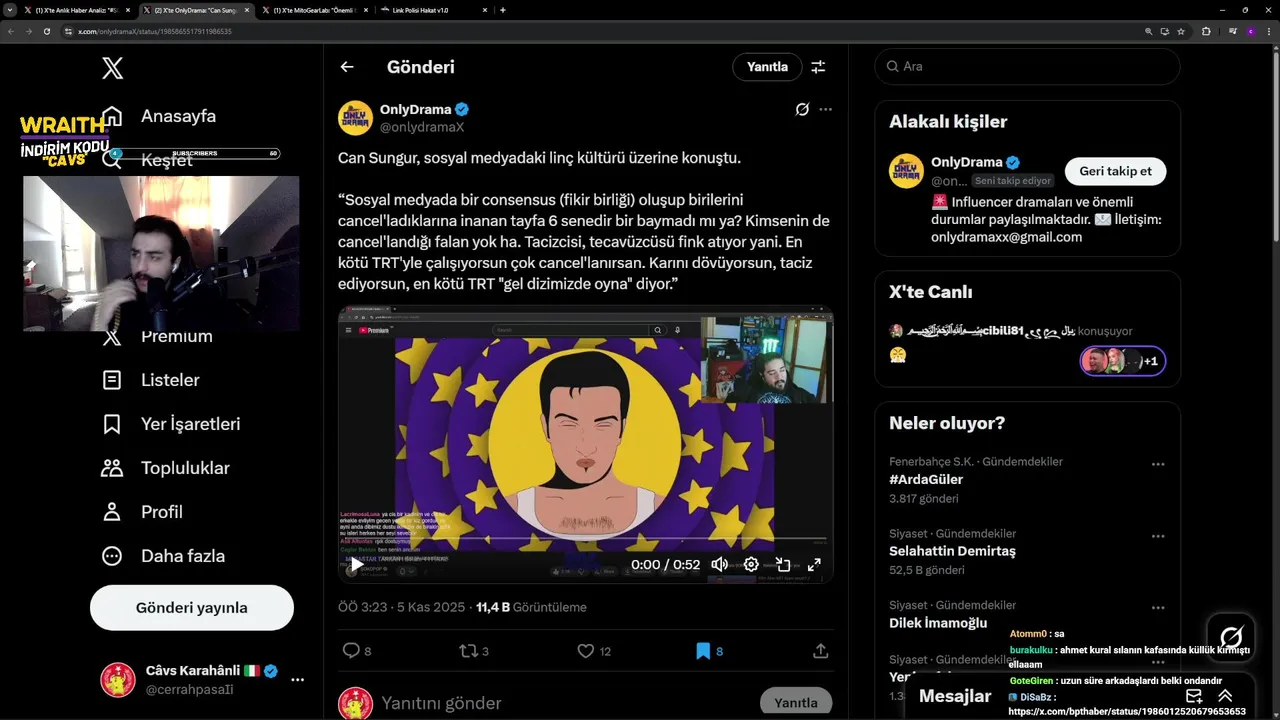Click Grok explain icon on the post

pyautogui.click(x=802, y=110)
